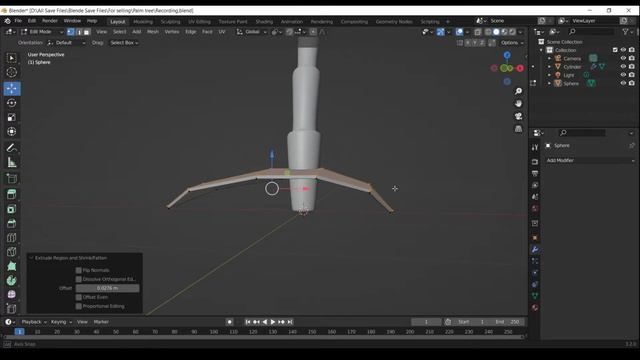
Task: Enable face select mode
Action: pyautogui.click(x=87, y=32)
